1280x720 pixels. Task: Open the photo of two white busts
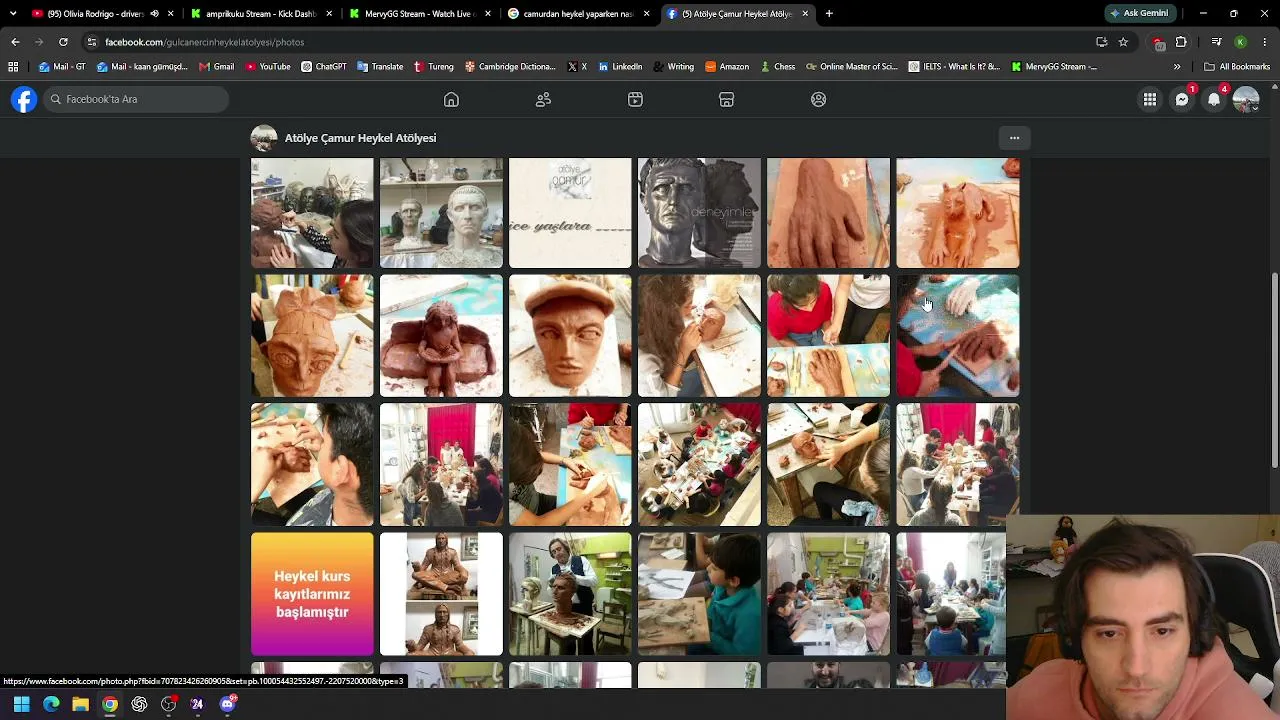click(x=441, y=213)
